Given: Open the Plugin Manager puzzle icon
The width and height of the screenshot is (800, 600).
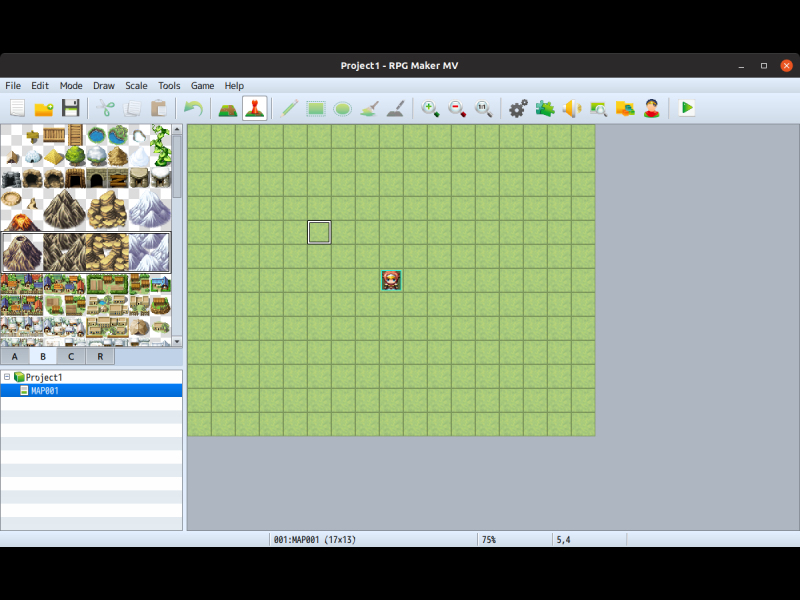Looking at the screenshot, I should point(545,108).
